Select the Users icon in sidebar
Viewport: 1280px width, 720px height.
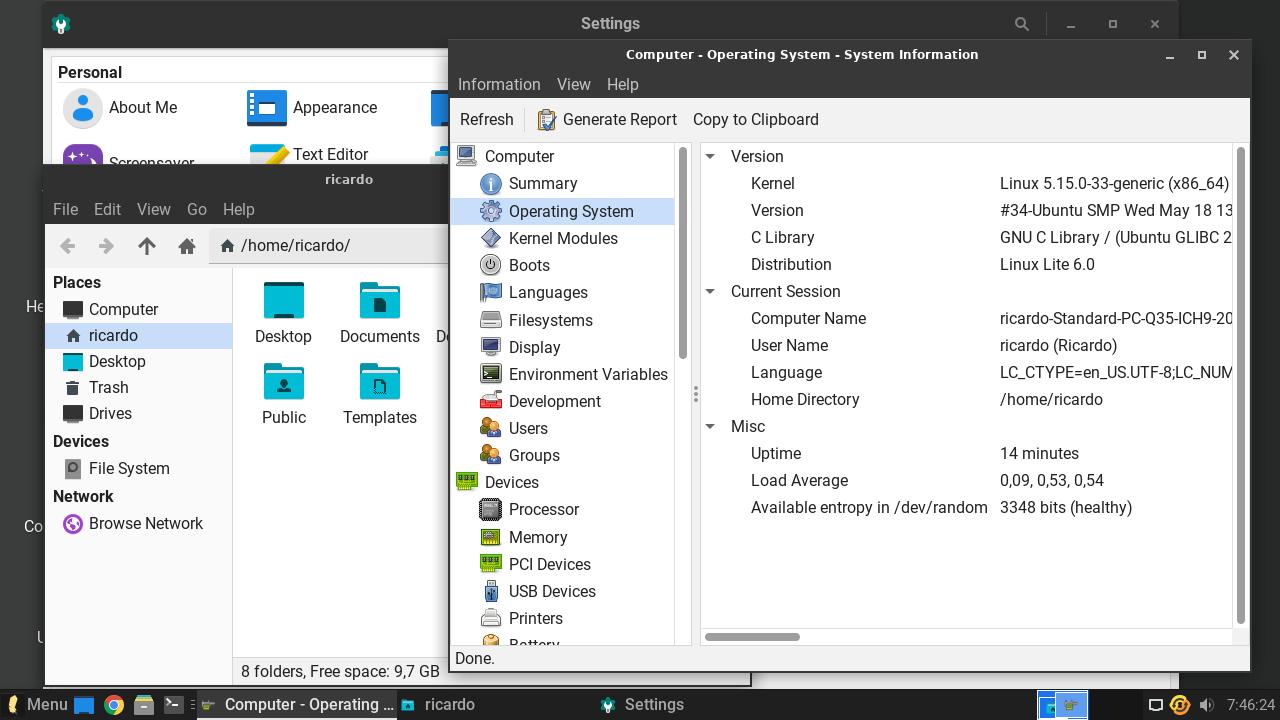[490, 428]
